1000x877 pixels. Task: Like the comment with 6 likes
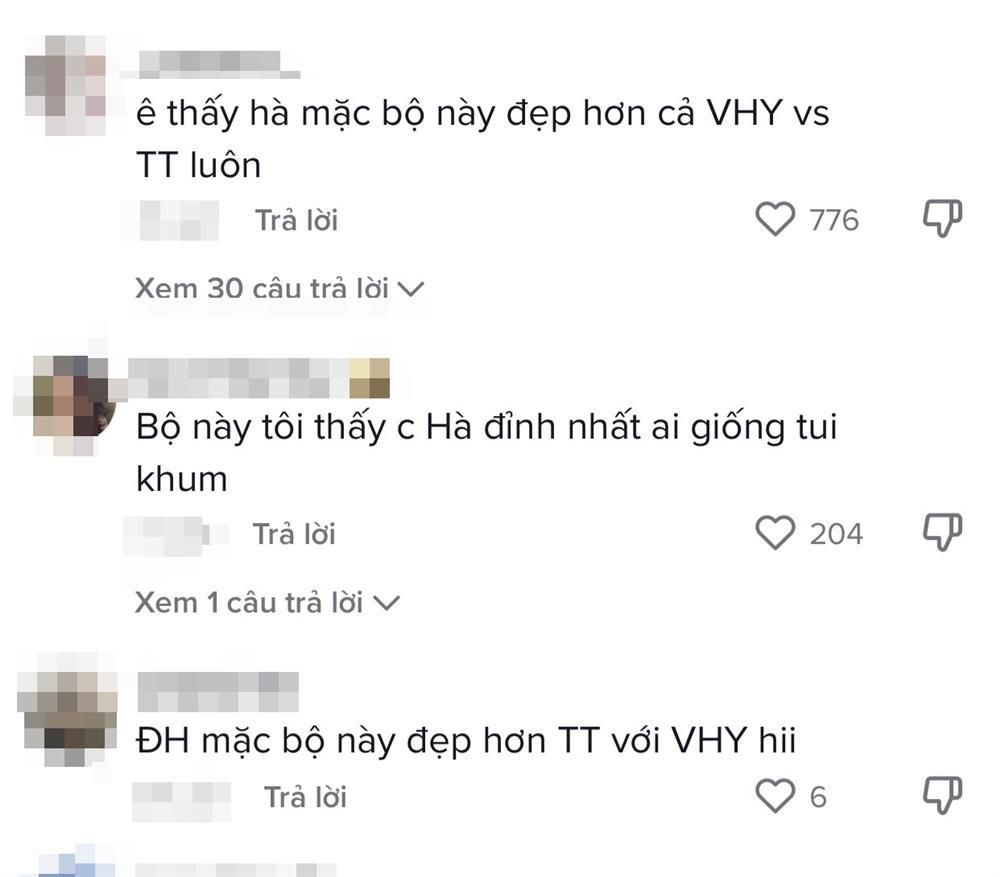[x=775, y=796]
